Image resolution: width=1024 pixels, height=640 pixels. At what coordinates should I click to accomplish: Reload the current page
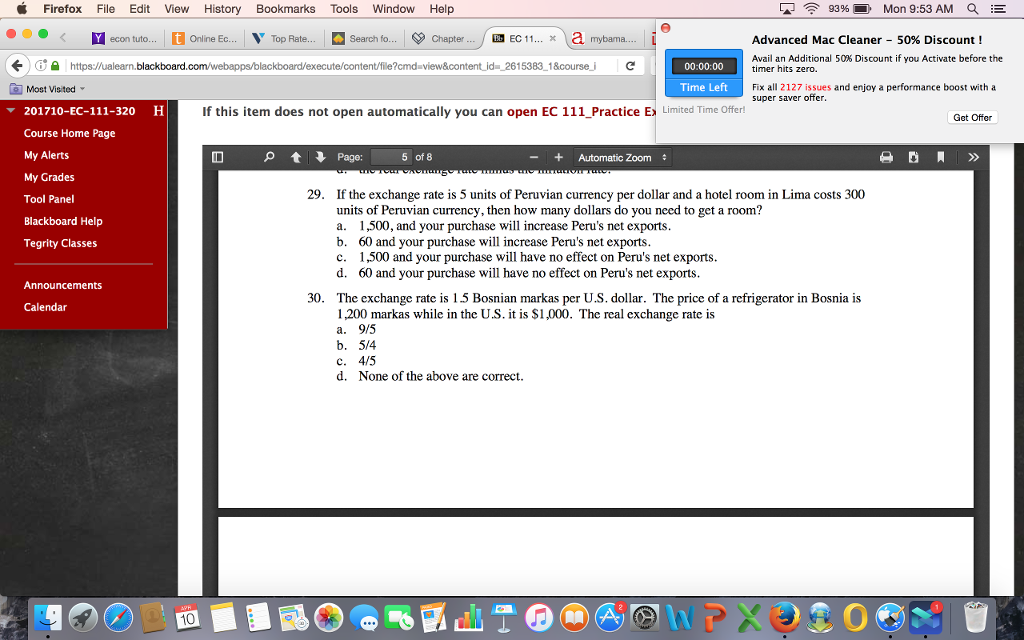pos(630,66)
